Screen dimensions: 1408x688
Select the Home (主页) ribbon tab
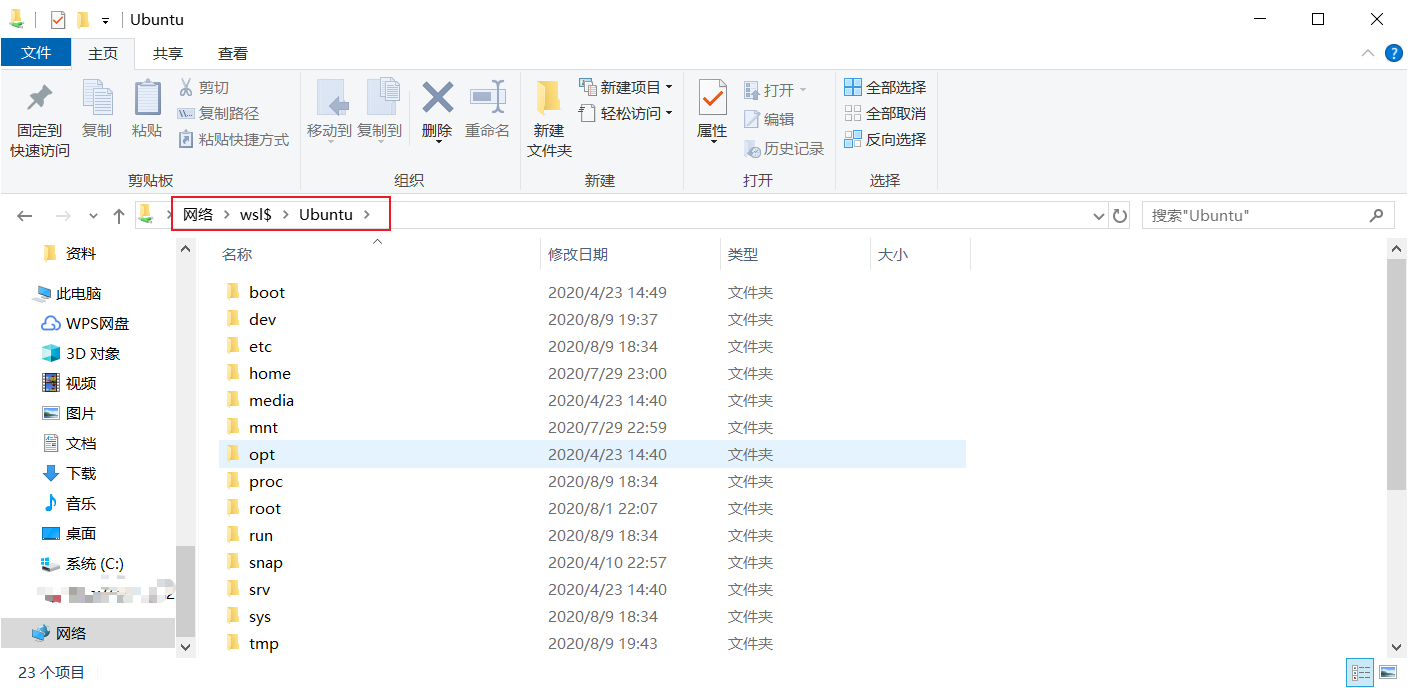[x=102, y=53]
